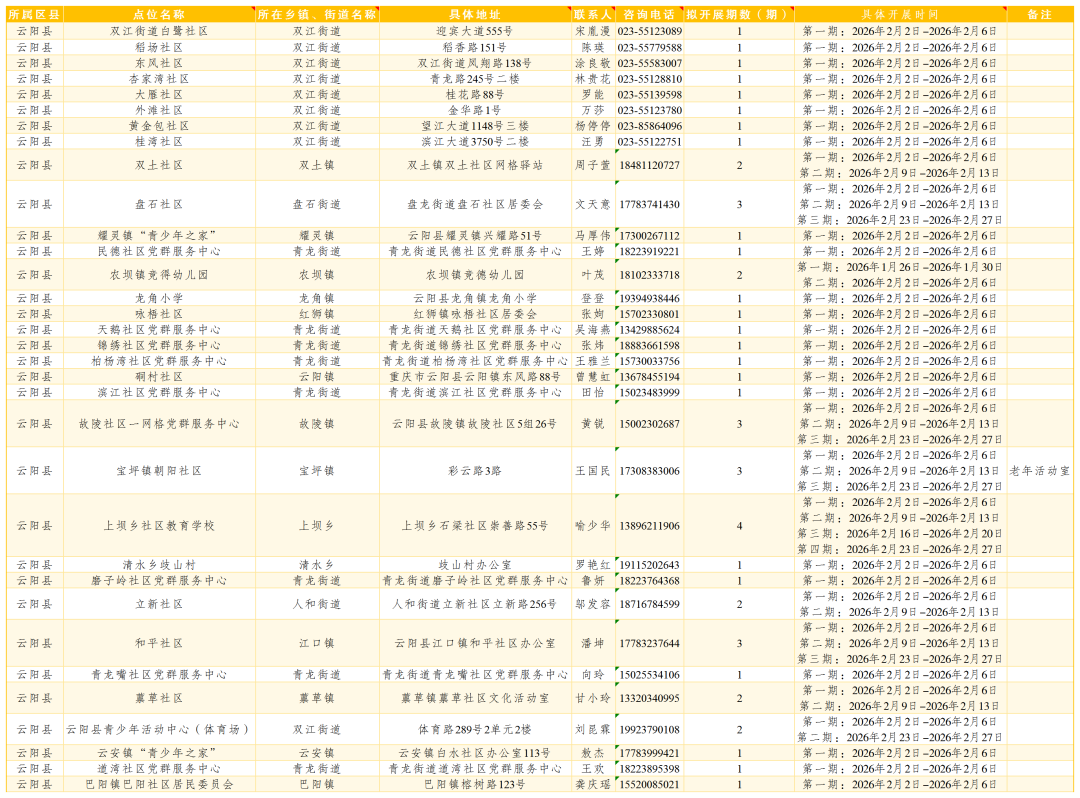Select address 稻香路151号
Viewport: 1080px width, 798px height.
[x=475, y=48]
